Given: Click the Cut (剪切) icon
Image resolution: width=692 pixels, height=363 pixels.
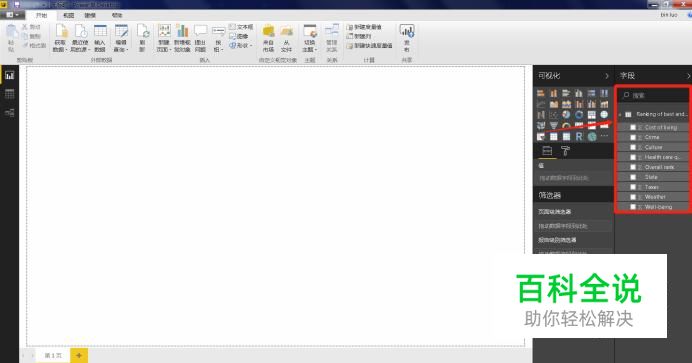Looking at the screenshot, I should coord(25,27).
